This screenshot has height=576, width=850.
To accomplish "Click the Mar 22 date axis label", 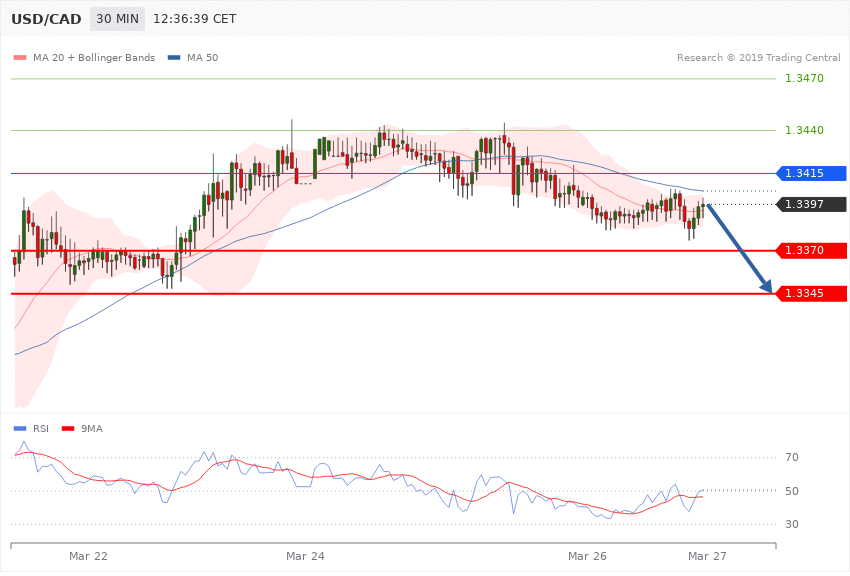I will (88, 556).
